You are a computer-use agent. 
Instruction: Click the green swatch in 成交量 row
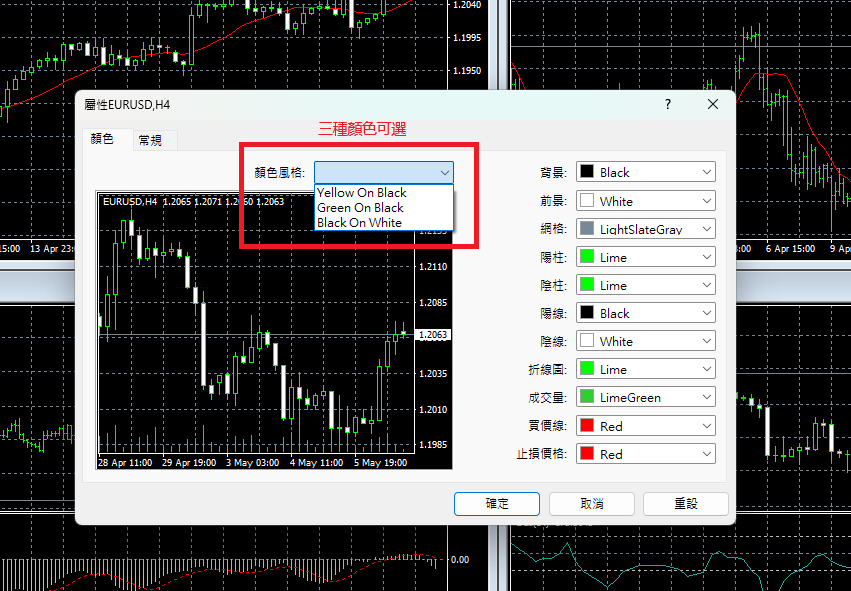point(587,397)
